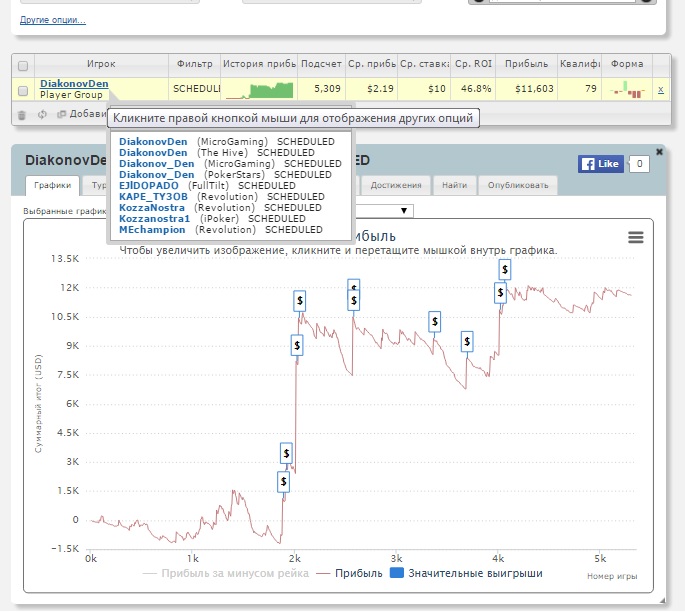Toggle the select-all checkbox in table header
The width and height of the screenshot is (685, 612).
[x=23, y=66]
